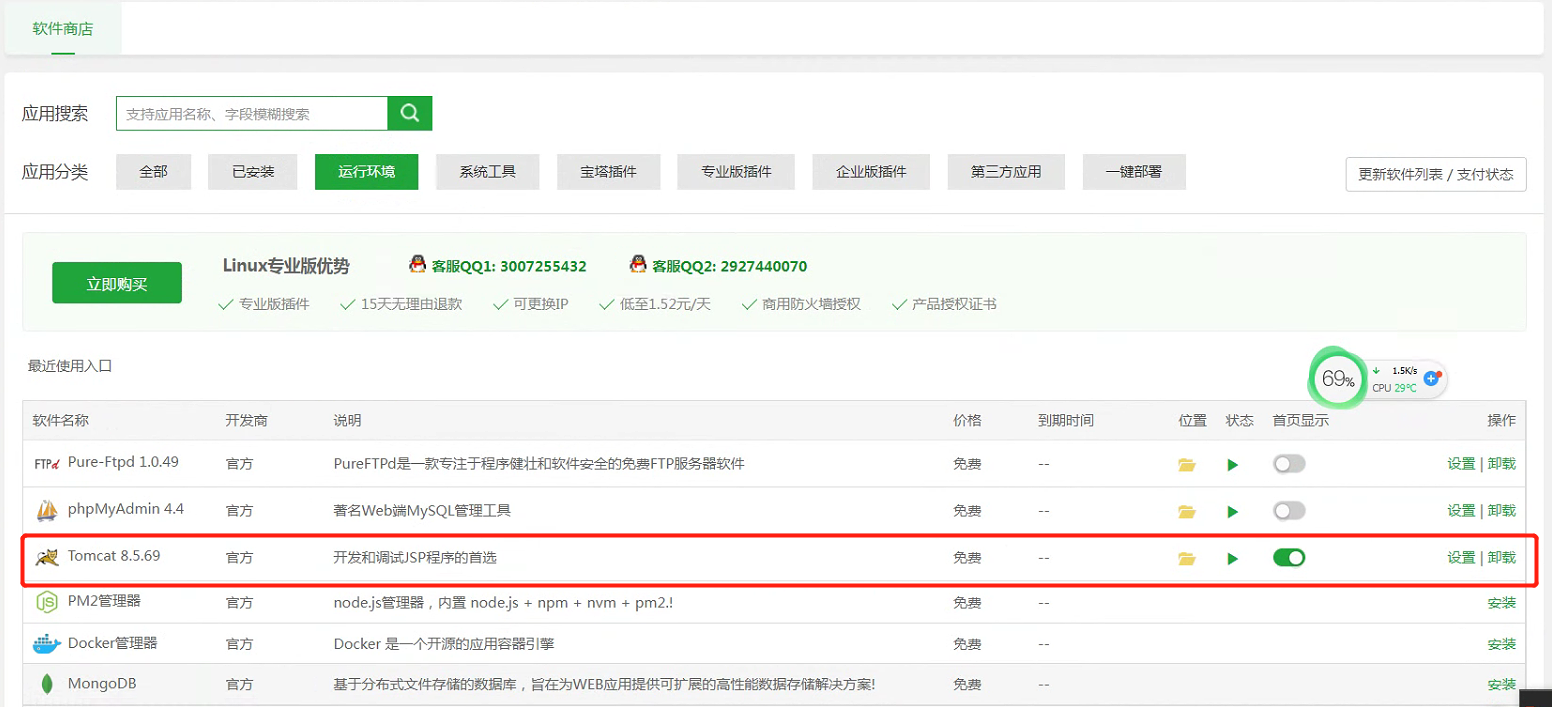Click the 软件名称 column header

pyautogui.click(x=61, y=420)
